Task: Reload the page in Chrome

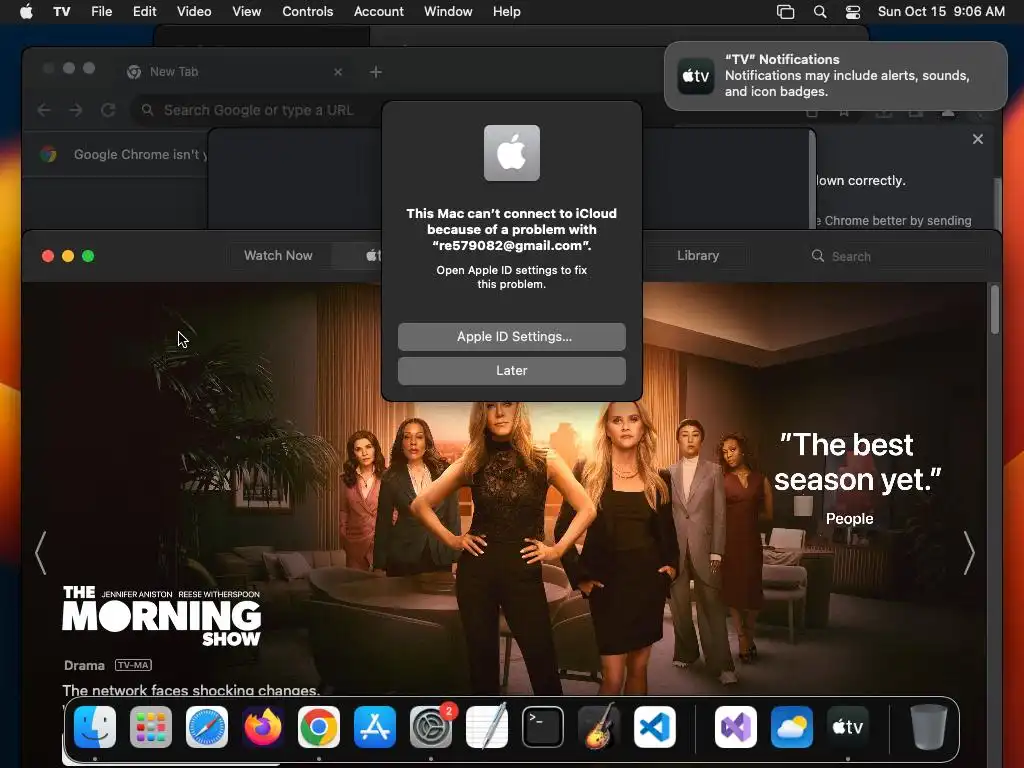Action: [x=108, y=110]
